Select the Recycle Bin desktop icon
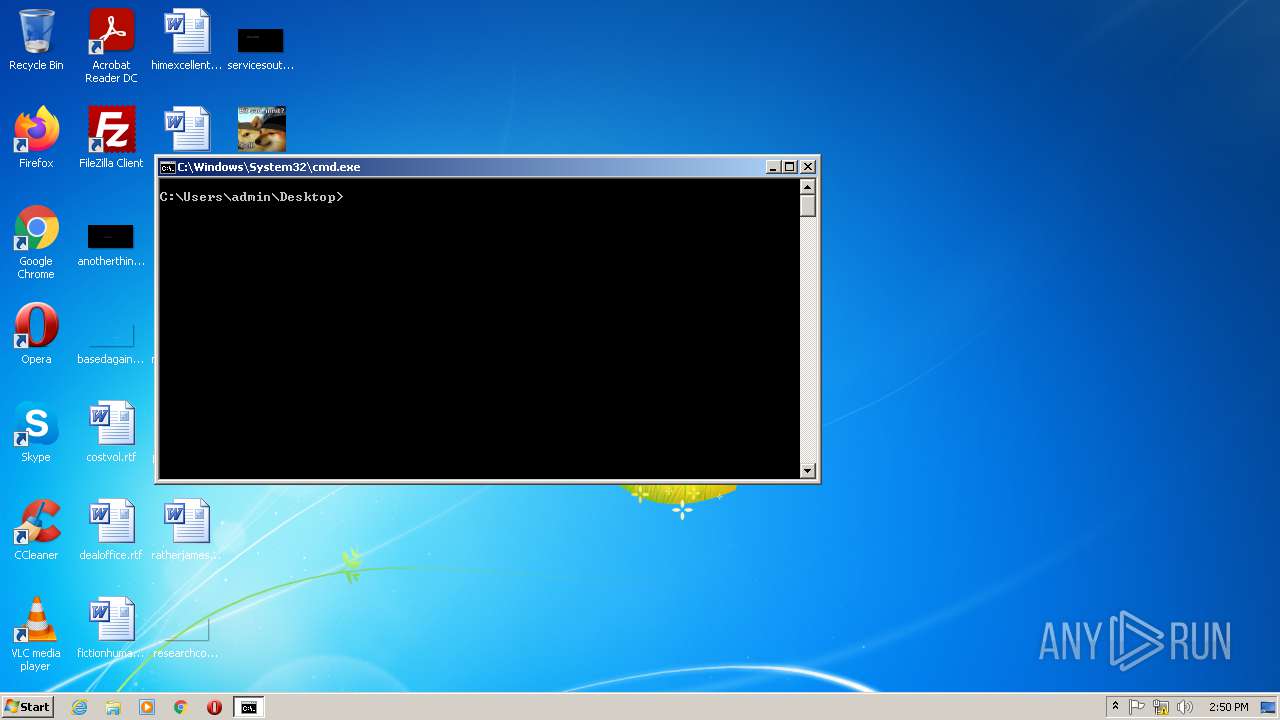Image resolution: width=1280 pixels, height=720 pixels. pos(36,40)
